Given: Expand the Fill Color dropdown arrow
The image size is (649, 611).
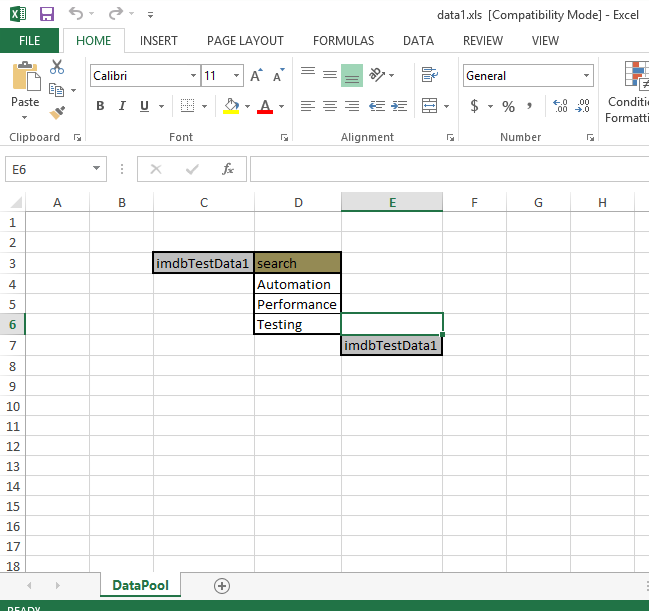Looking at the screenshot, I should (247, 106).
